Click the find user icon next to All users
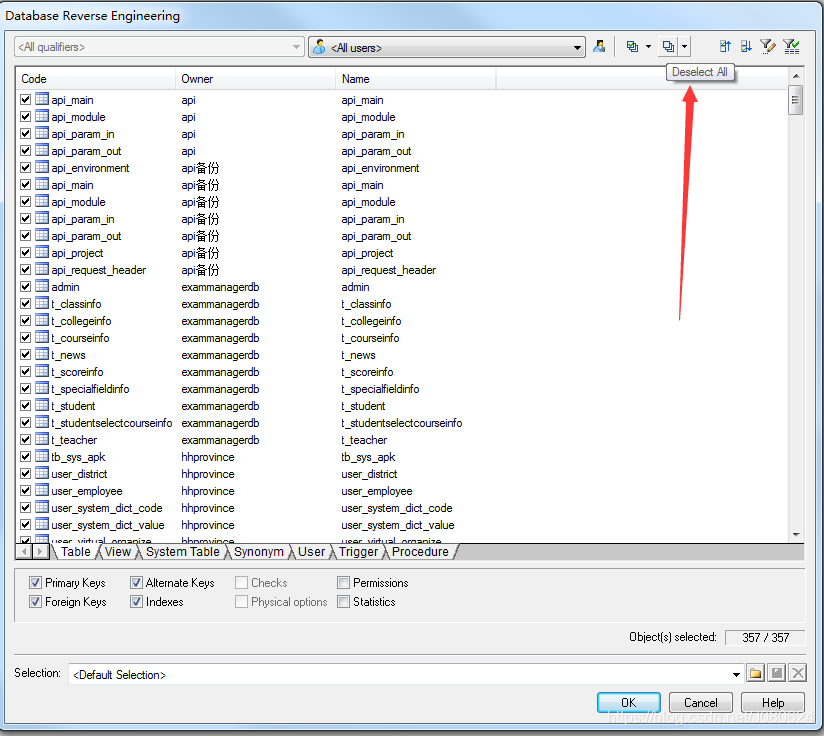 coord(599,47)
